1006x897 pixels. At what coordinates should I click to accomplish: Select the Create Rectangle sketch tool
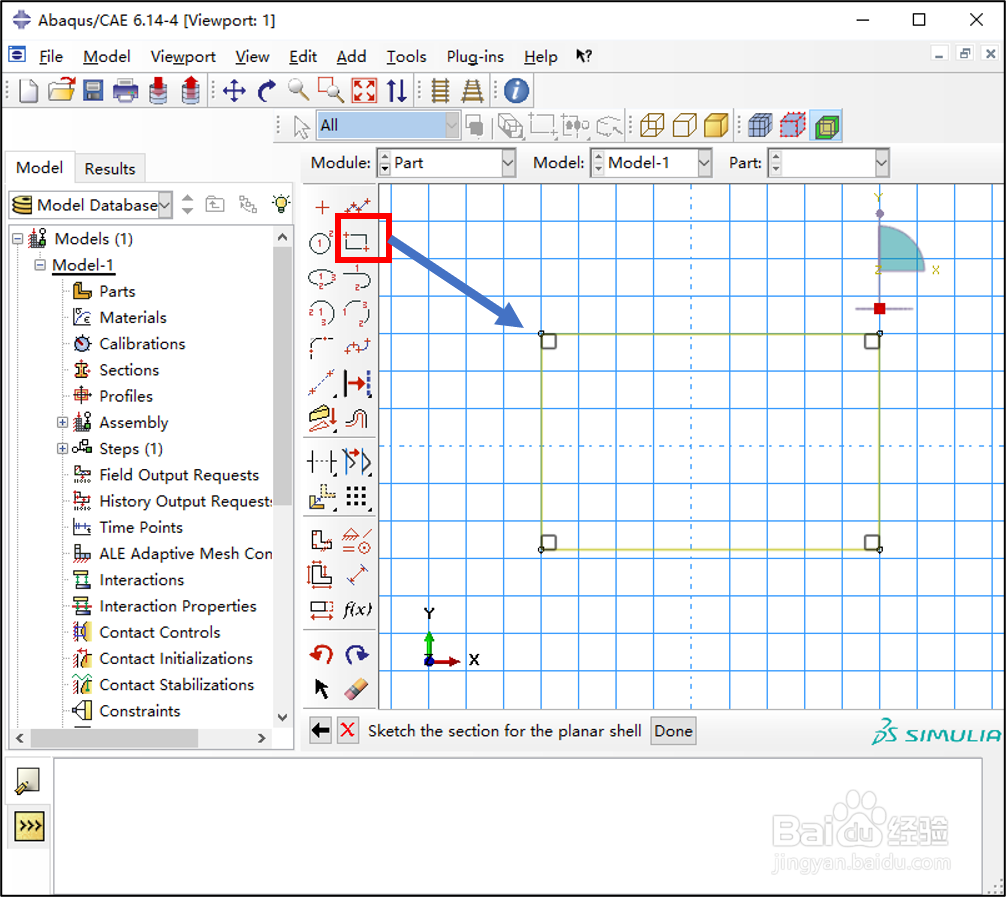pyautogui.click(x=357, y=242)
